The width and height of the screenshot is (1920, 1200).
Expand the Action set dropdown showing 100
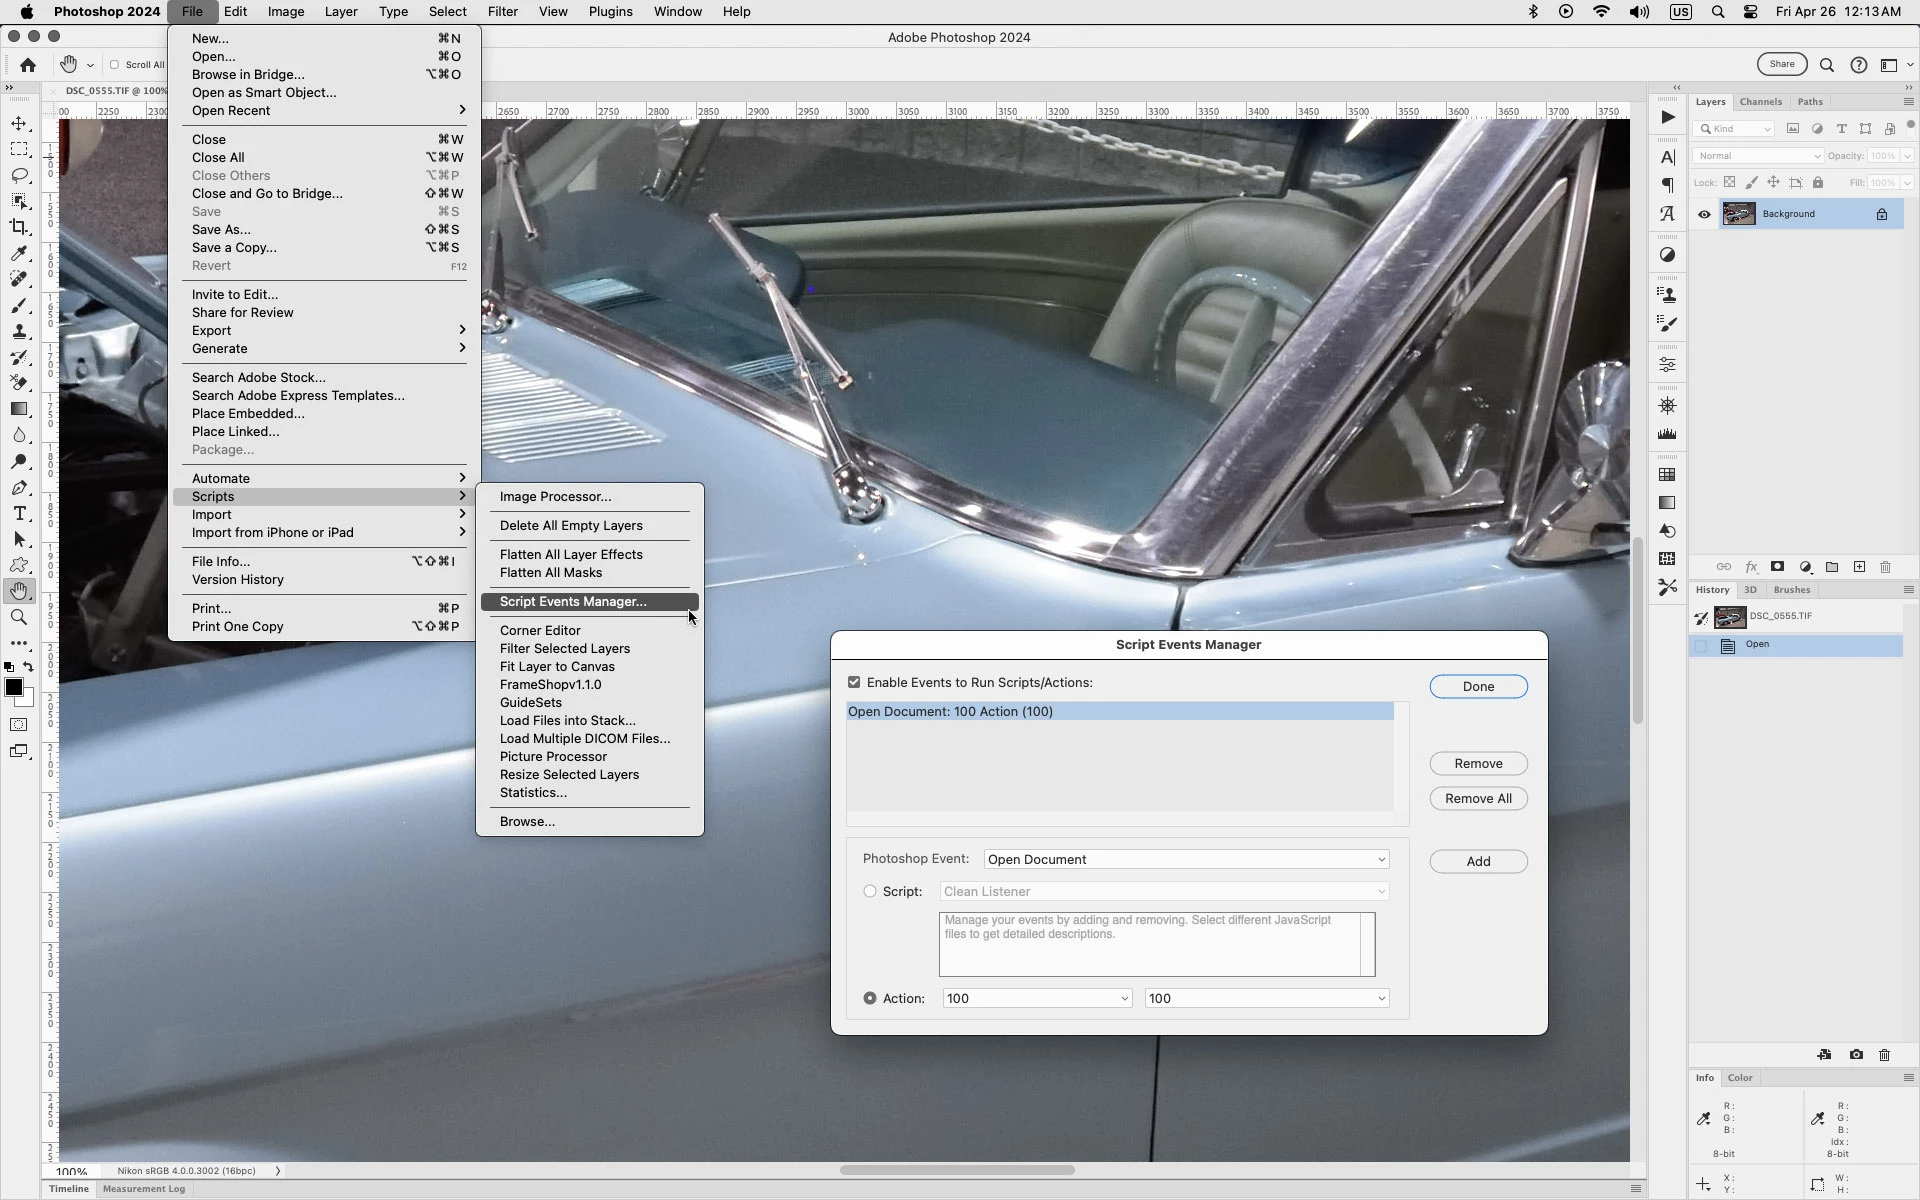[1036, 998]
